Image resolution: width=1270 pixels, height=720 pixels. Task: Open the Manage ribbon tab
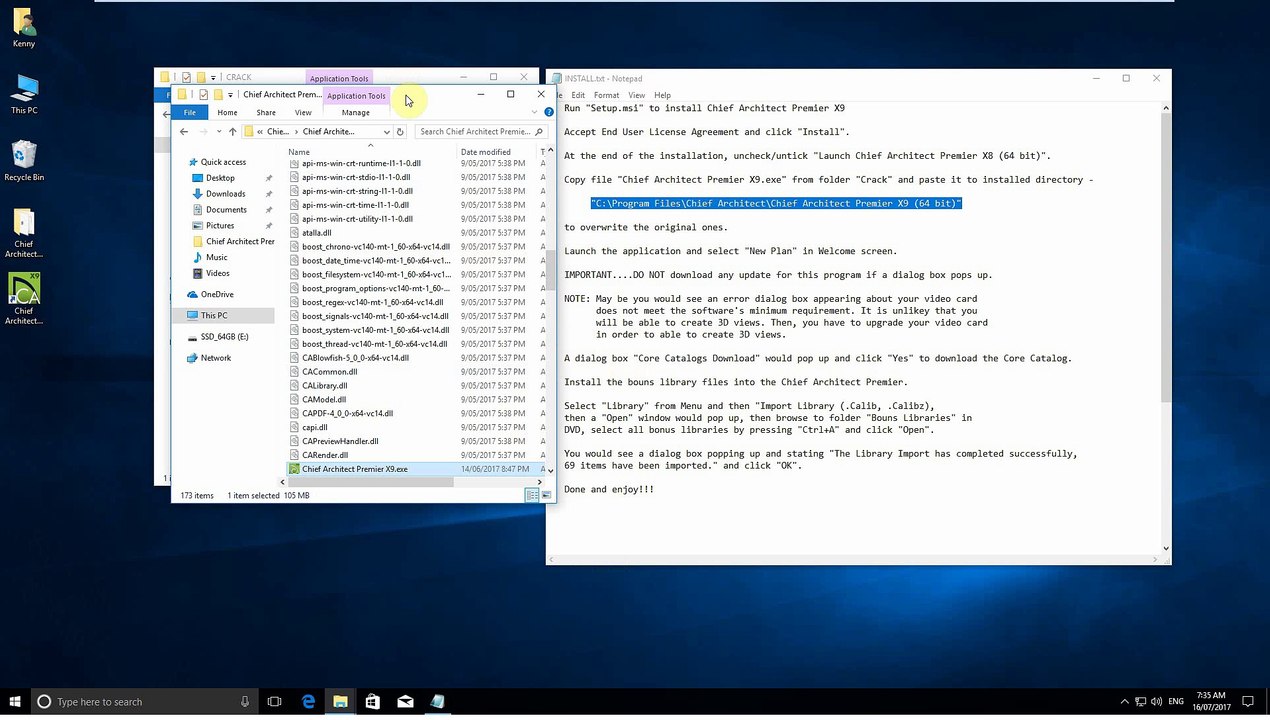356,112
